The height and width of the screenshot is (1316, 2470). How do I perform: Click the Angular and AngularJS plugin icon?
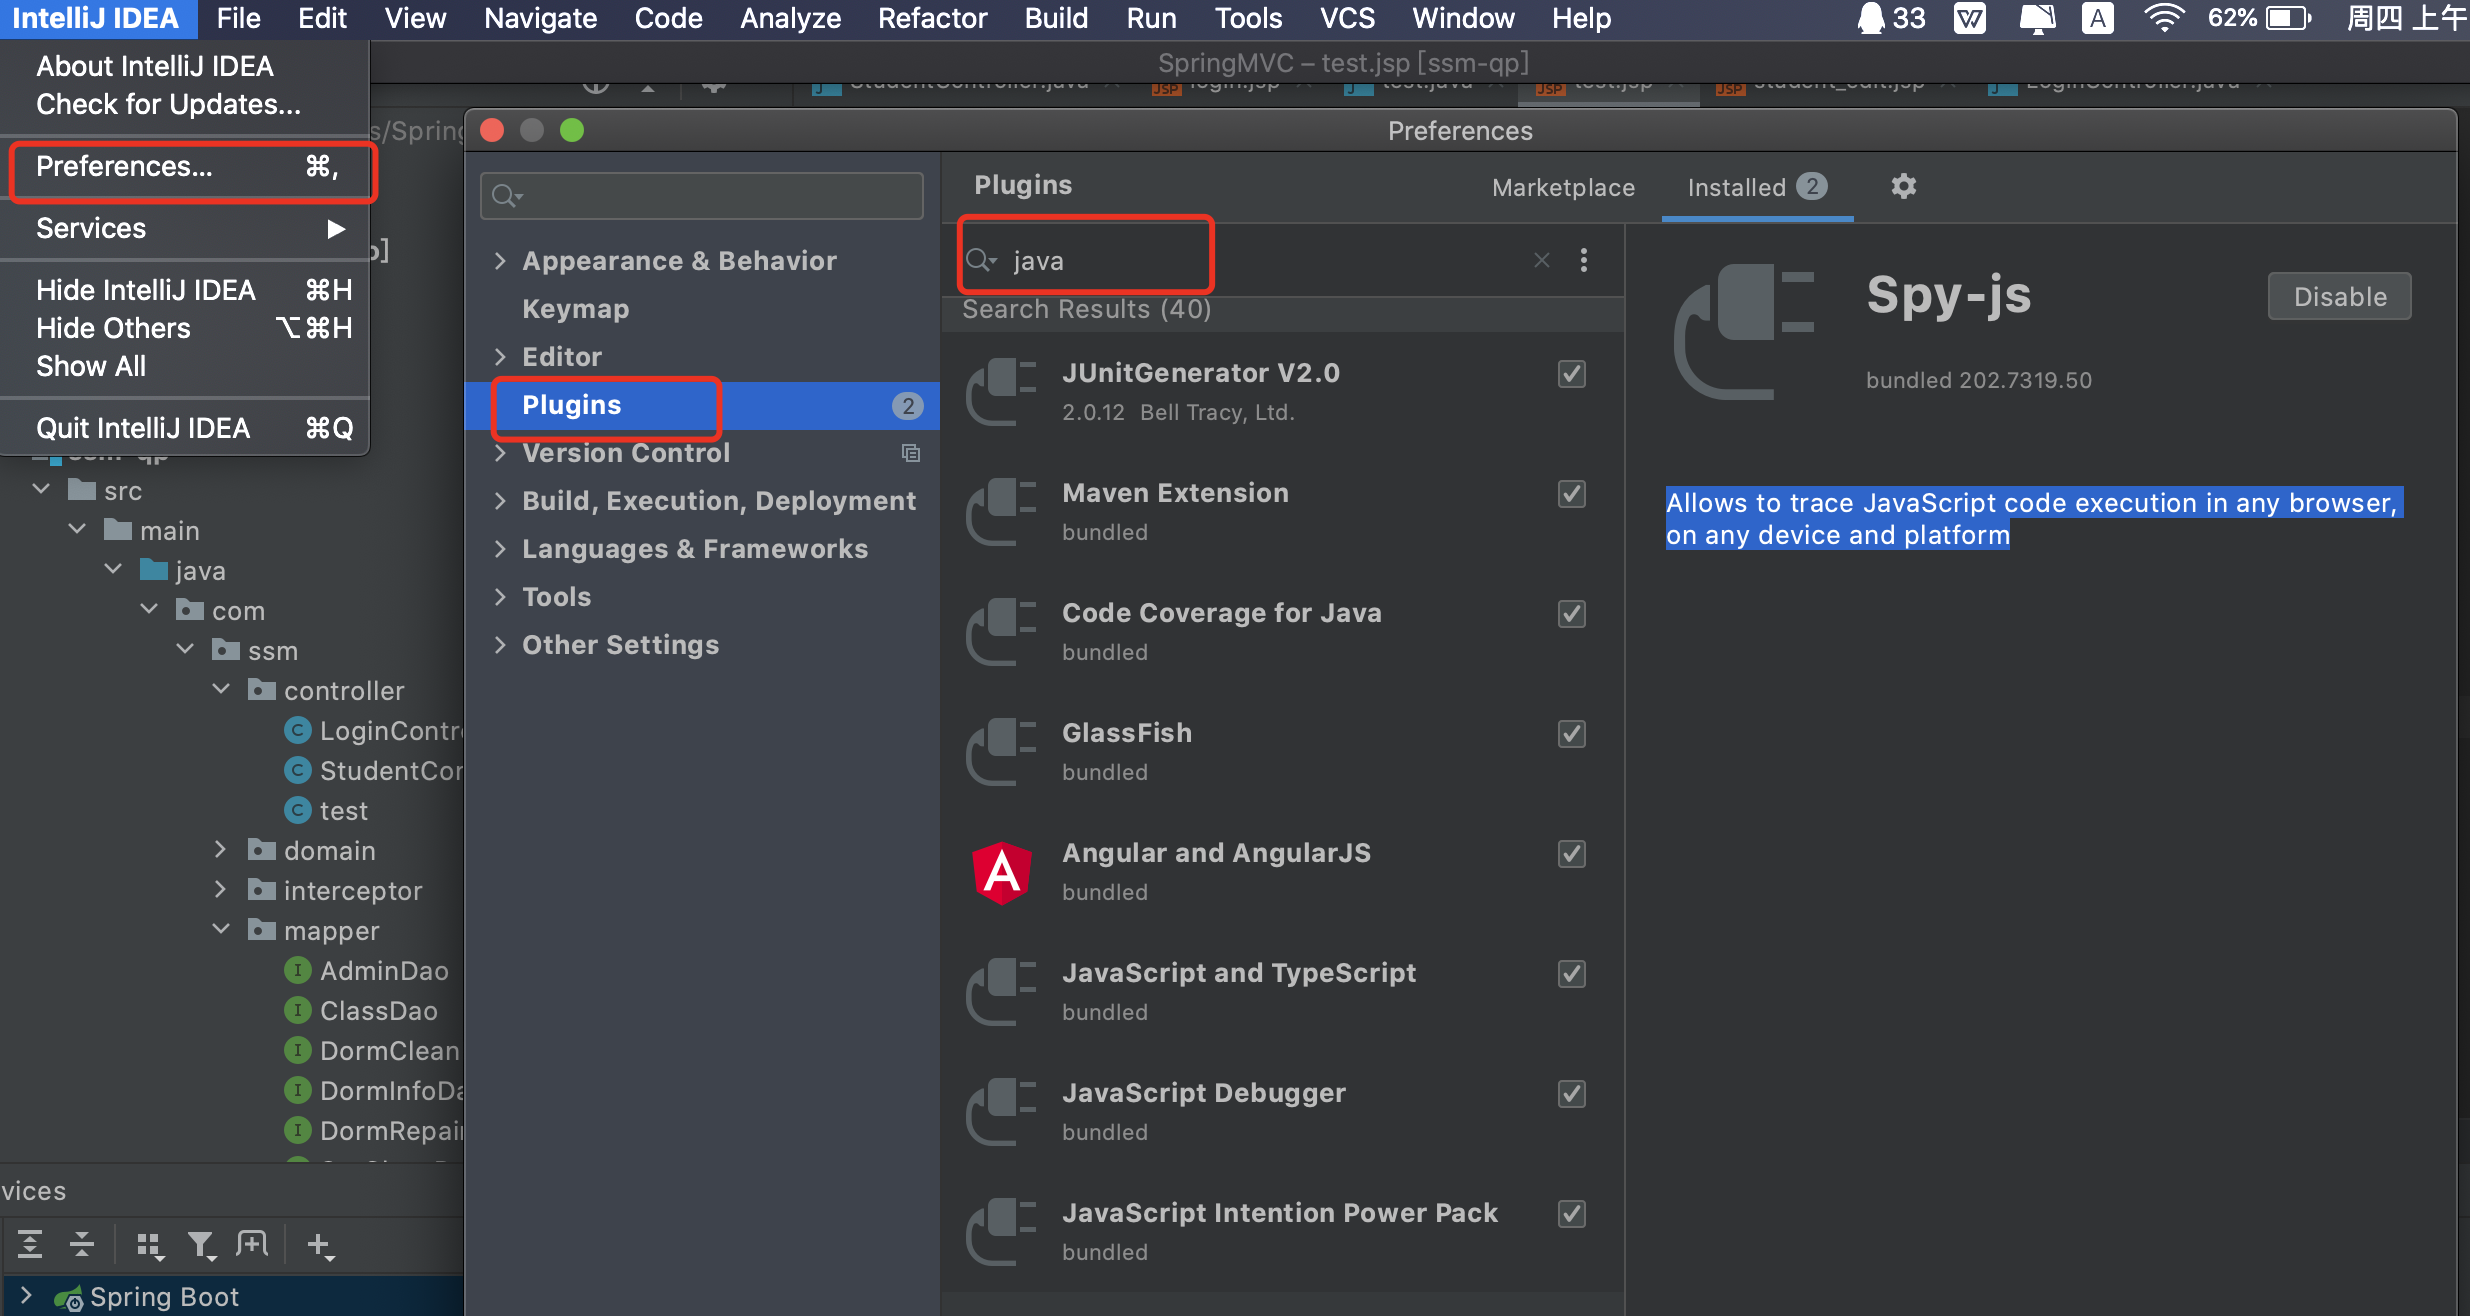[x=1001, y=872]
